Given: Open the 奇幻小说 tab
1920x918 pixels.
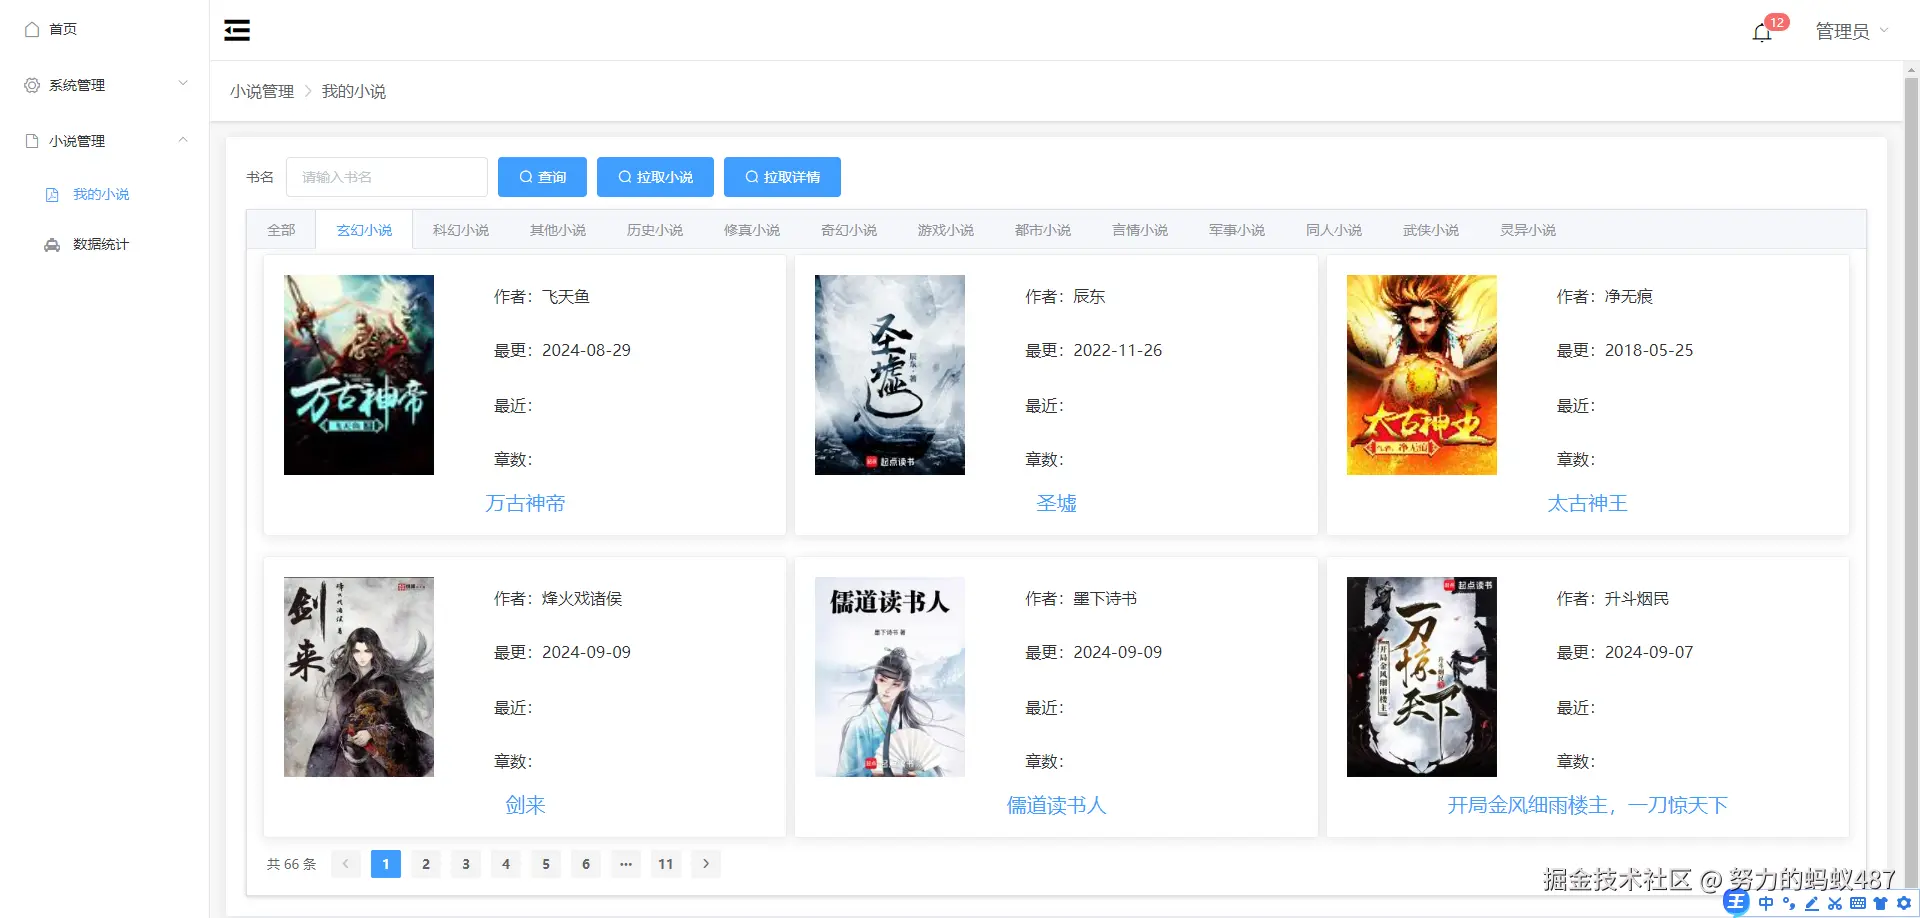Looking at the screenshot, I should point(849,230).
